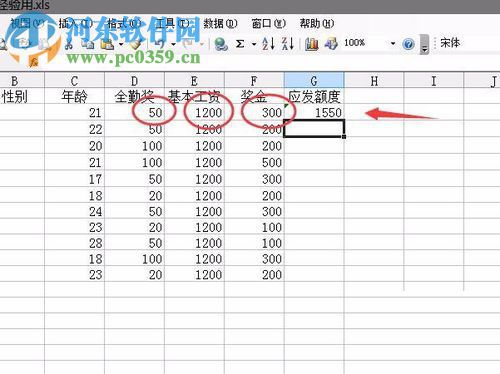Open the Paste options dropdown arrow
Image resolution: width=500 pixels, height=374 pixels.
[121, 44]
